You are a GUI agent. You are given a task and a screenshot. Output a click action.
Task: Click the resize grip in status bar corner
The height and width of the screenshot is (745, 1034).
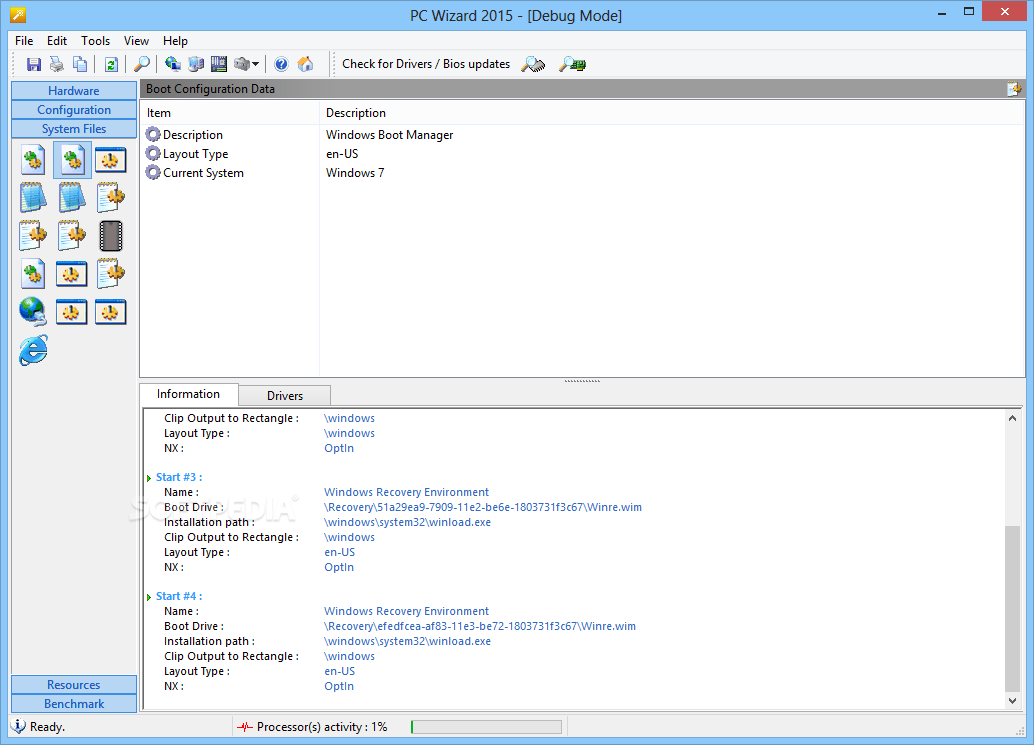(x=1019, y=730)
